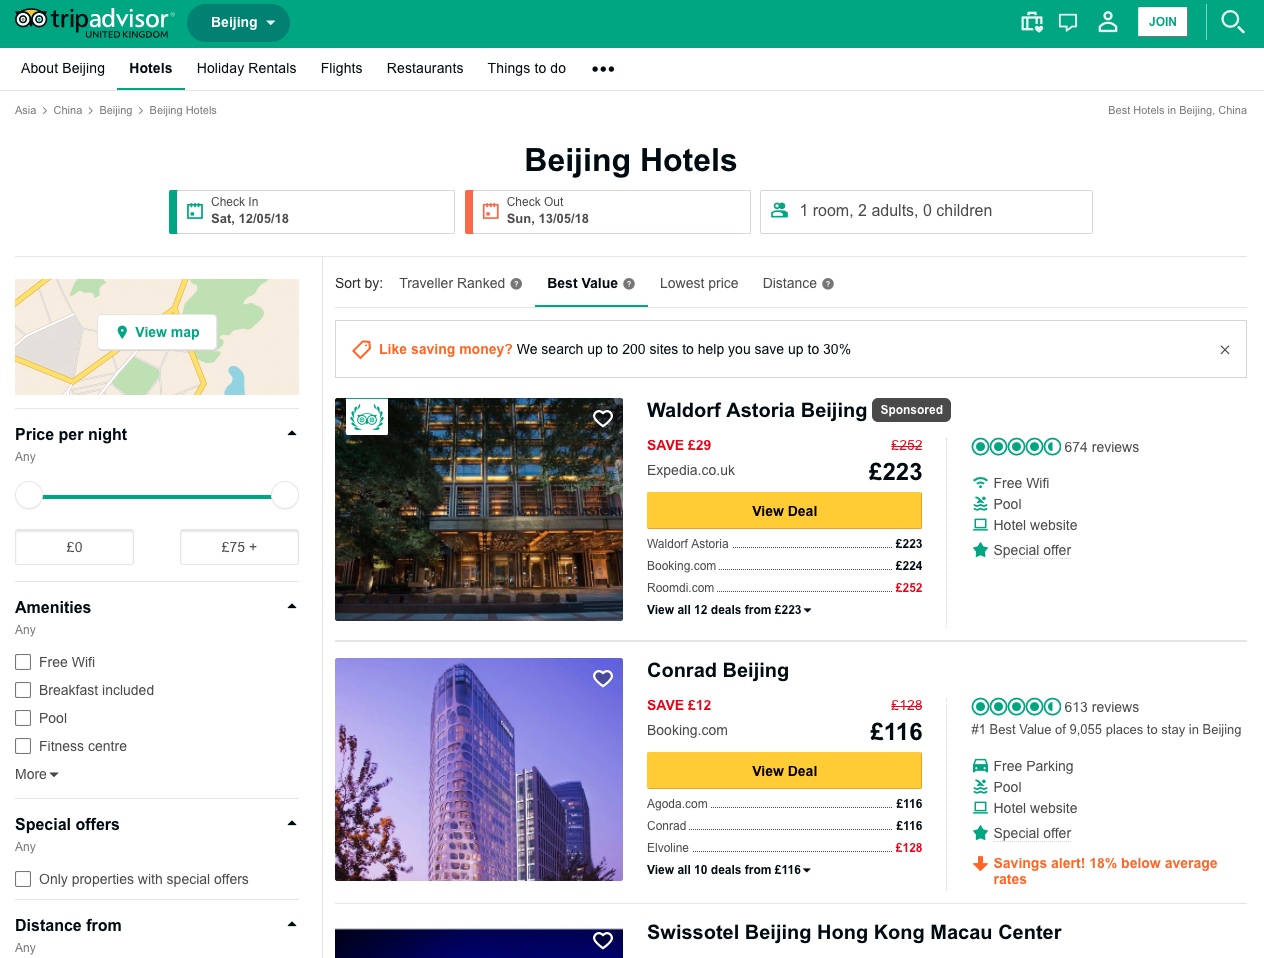Click the Savings alert down arrow icon
This screenshot has width=1264, height=958.
[x=981, y=864]
